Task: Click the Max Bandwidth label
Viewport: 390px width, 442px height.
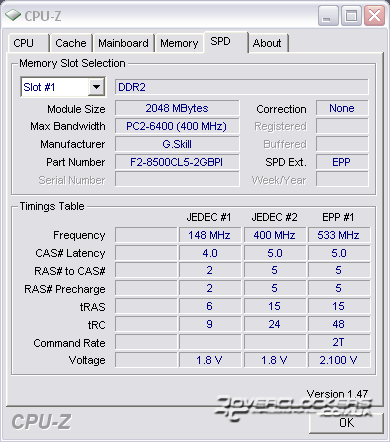Action: click(68, 126)
